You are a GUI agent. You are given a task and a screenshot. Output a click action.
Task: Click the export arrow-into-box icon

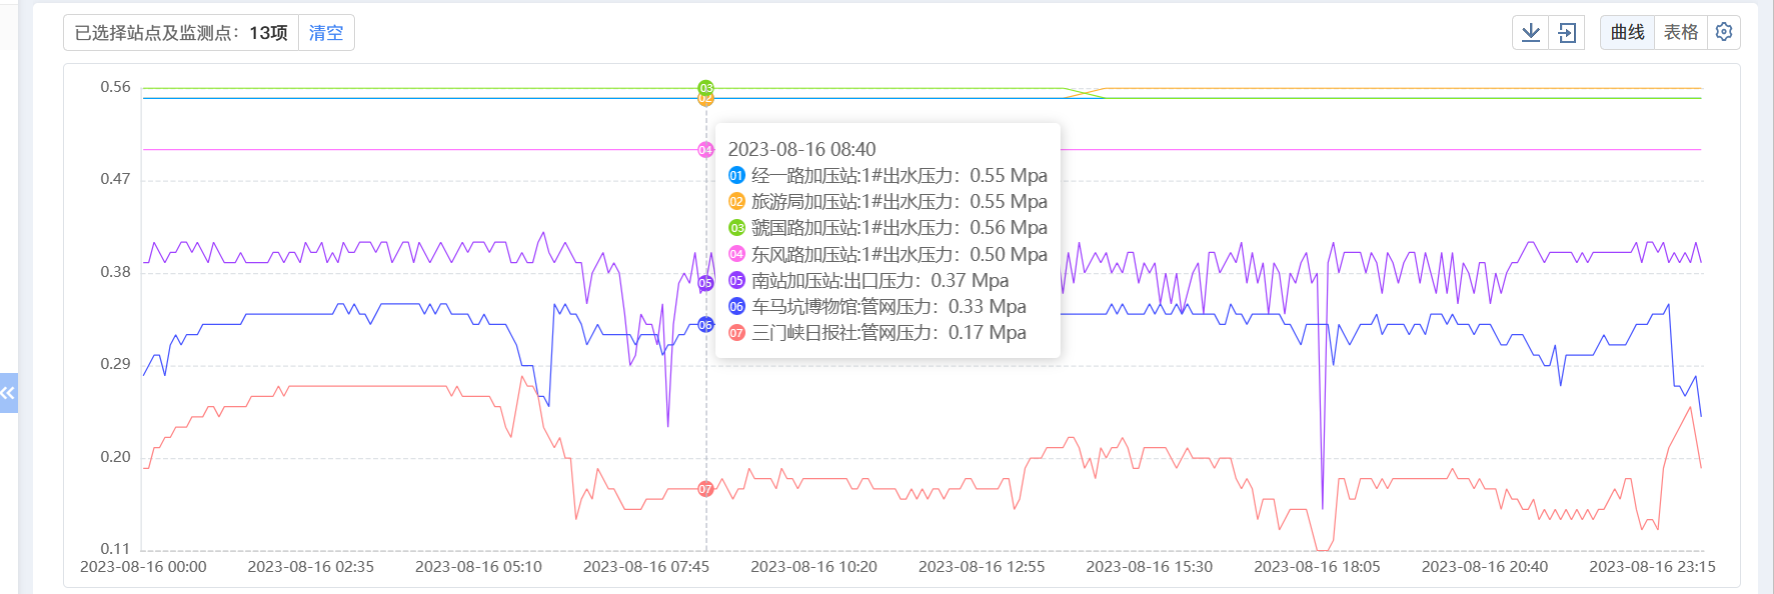1567,33
